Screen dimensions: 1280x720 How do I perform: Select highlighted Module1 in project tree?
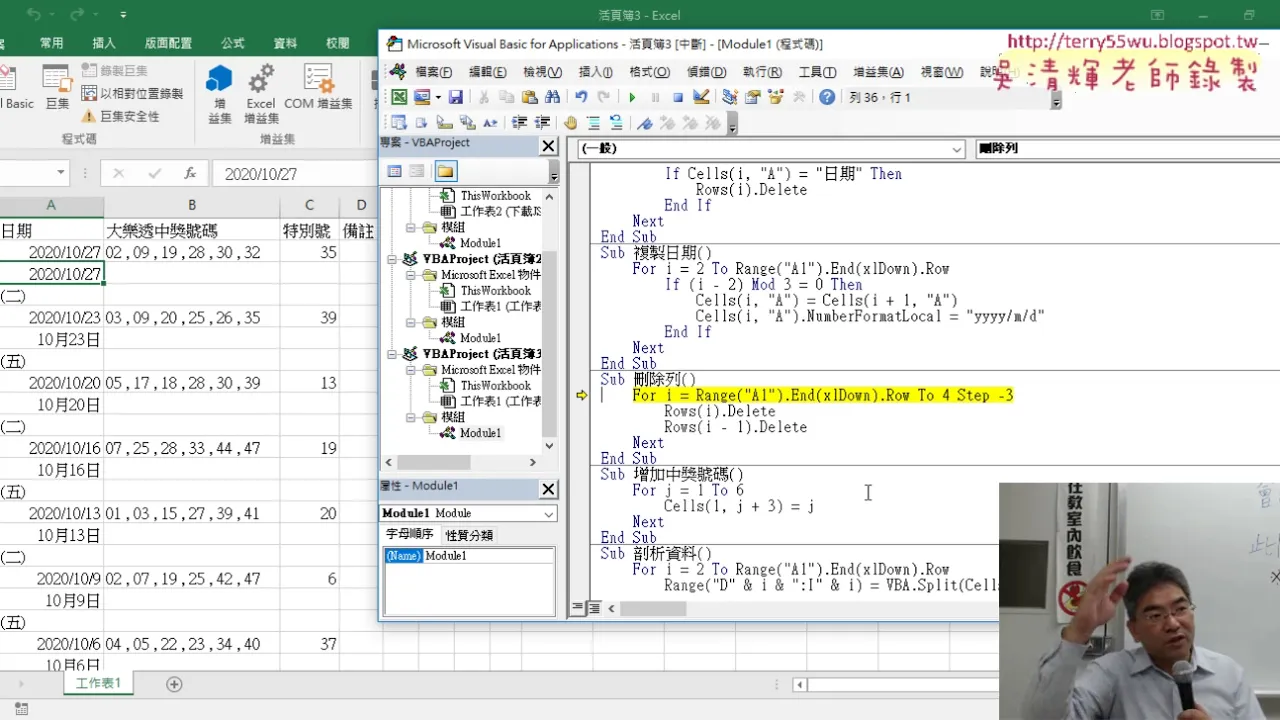(x=480, y=433)
